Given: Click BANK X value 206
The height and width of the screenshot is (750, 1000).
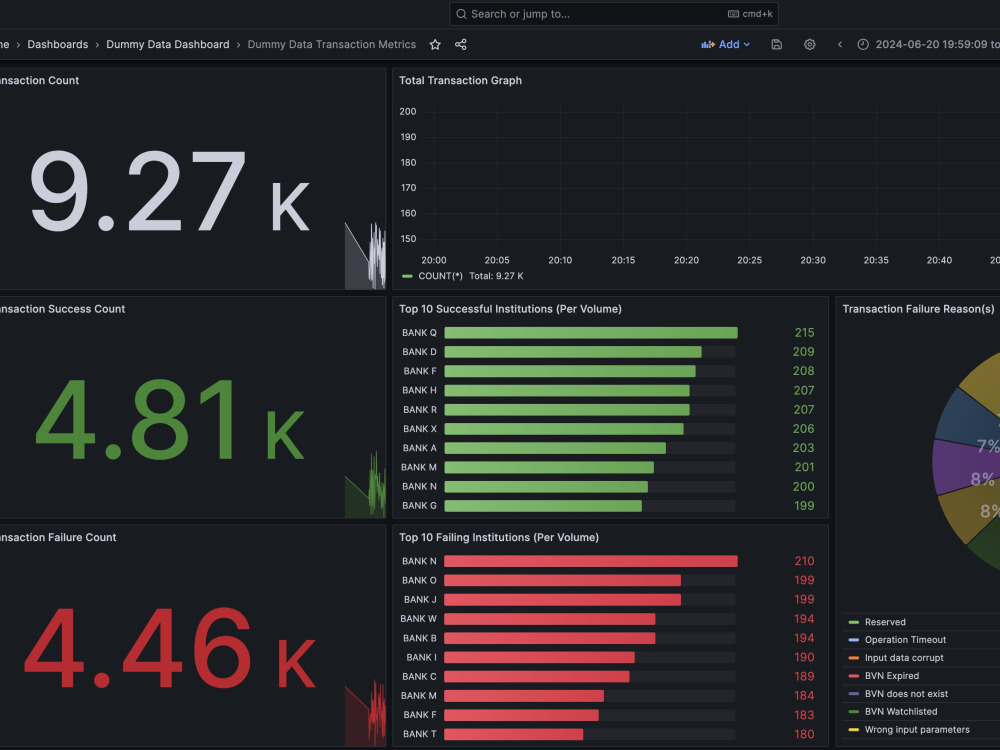Looking at the screenshot, I should tap(803, 429).
